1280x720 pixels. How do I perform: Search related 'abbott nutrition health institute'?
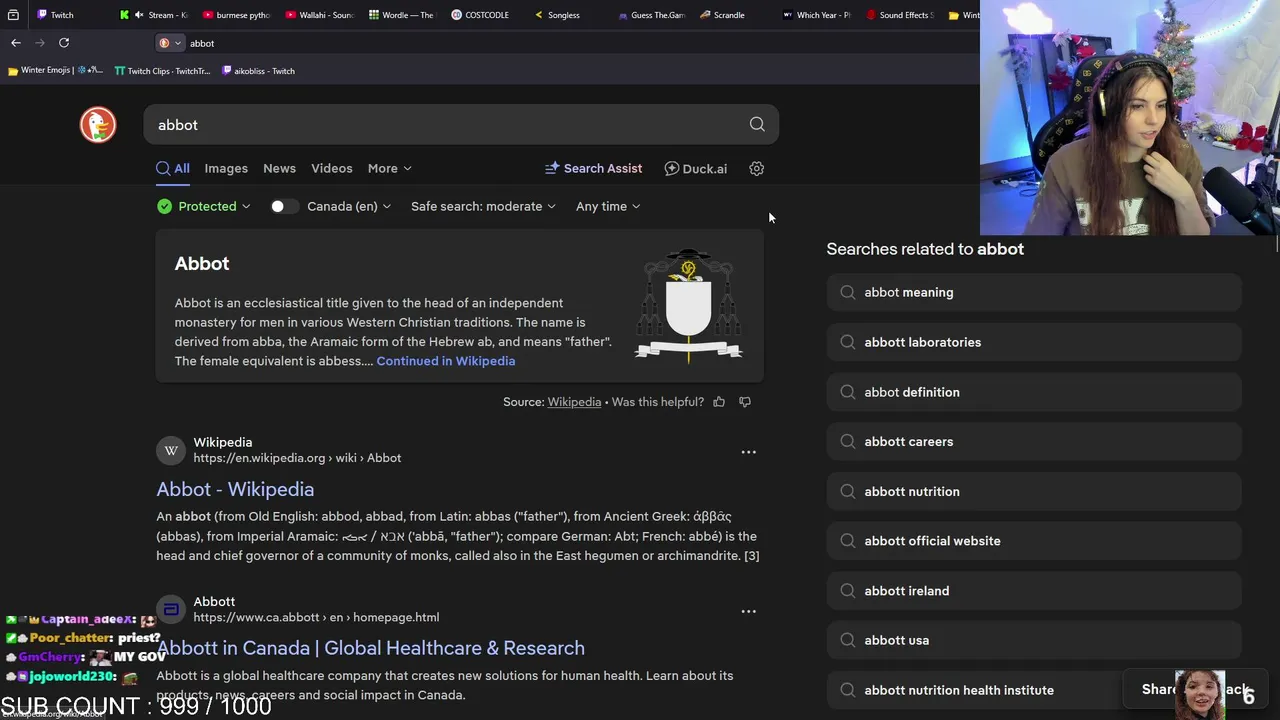point(1034,690)
